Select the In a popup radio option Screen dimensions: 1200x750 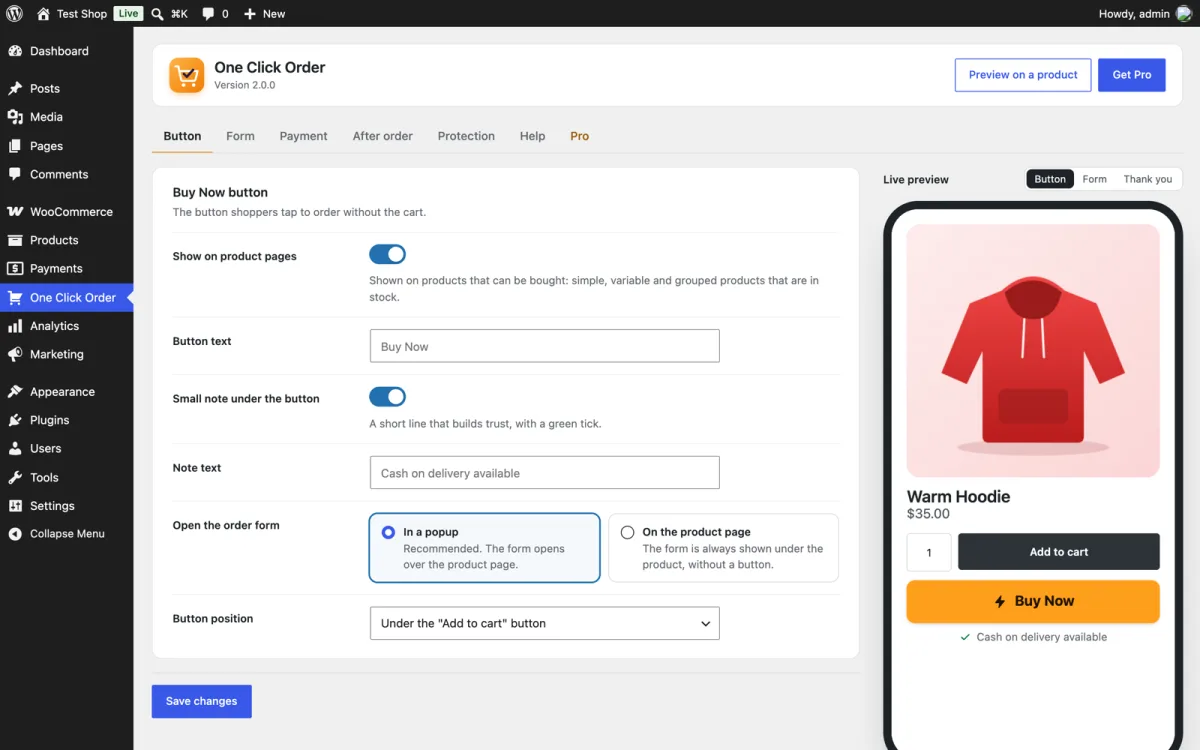coord(388,532)
